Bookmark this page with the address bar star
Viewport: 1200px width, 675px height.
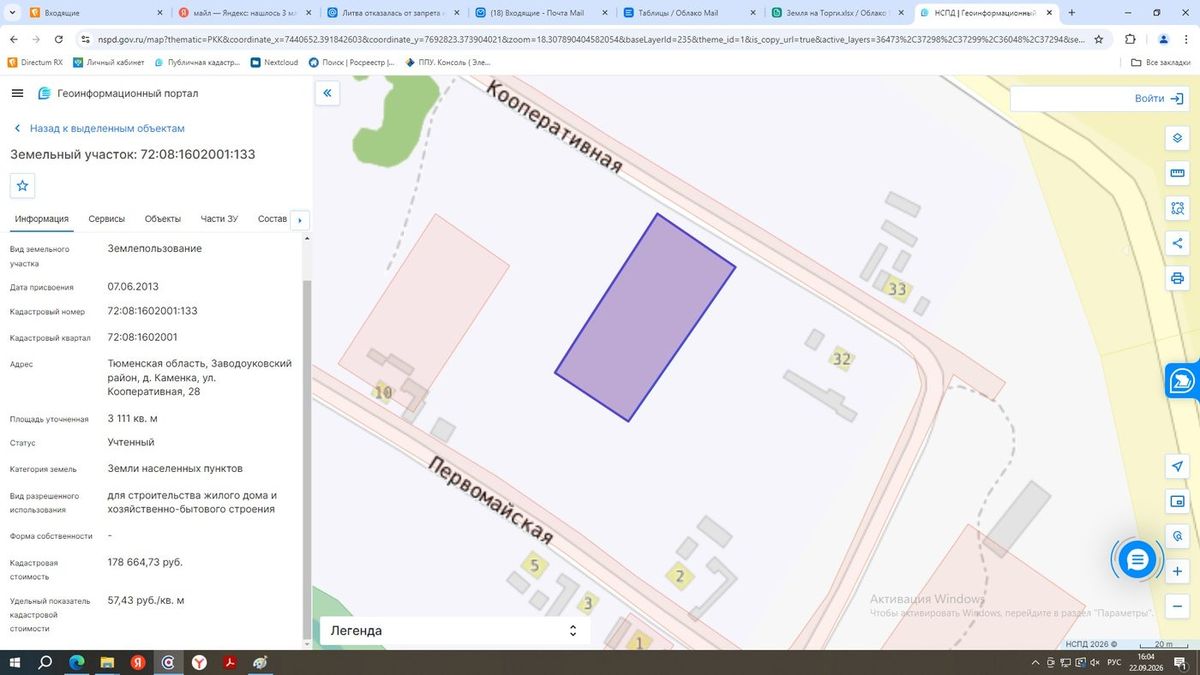pos(1099,39)
